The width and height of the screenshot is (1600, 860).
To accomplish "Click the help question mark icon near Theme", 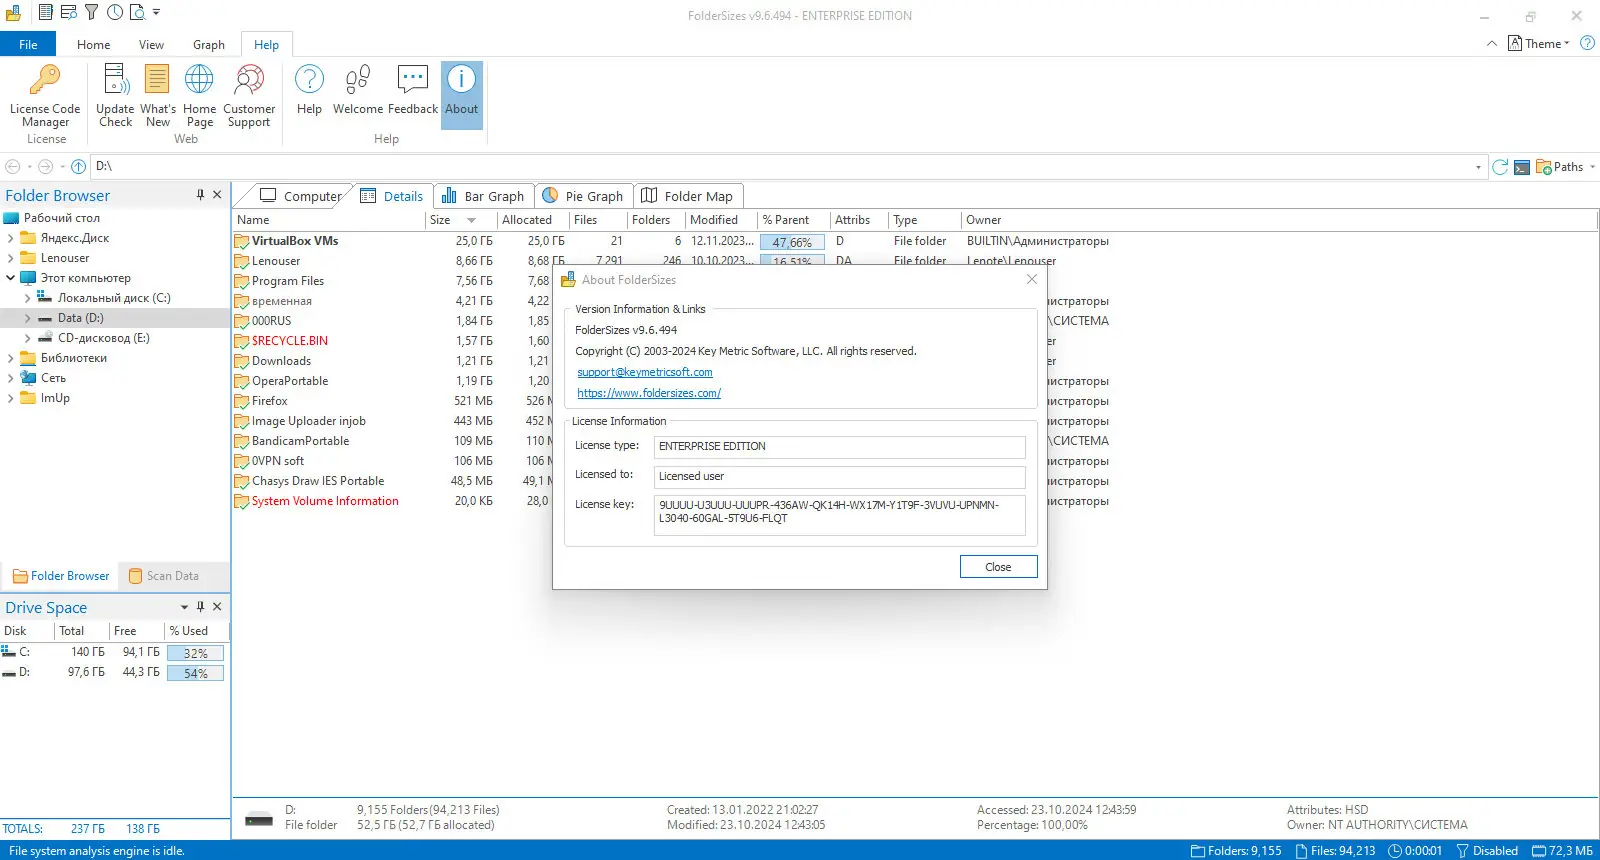I will tap(1587, 43).
